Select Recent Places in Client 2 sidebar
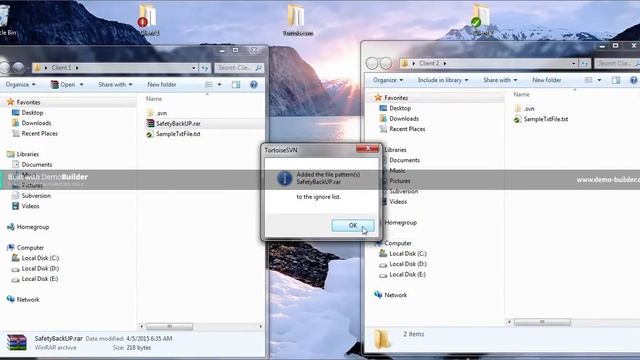The height and width of the screenshot is (360, 640). click(402, 129)
